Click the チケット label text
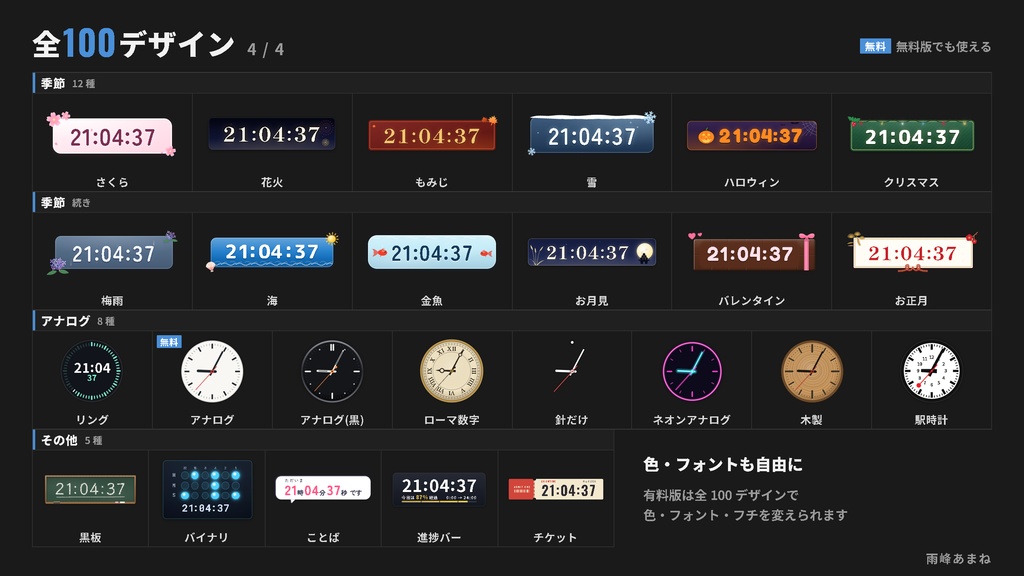The height and width of the screenshot is (576, 1024). click(555, 537)
